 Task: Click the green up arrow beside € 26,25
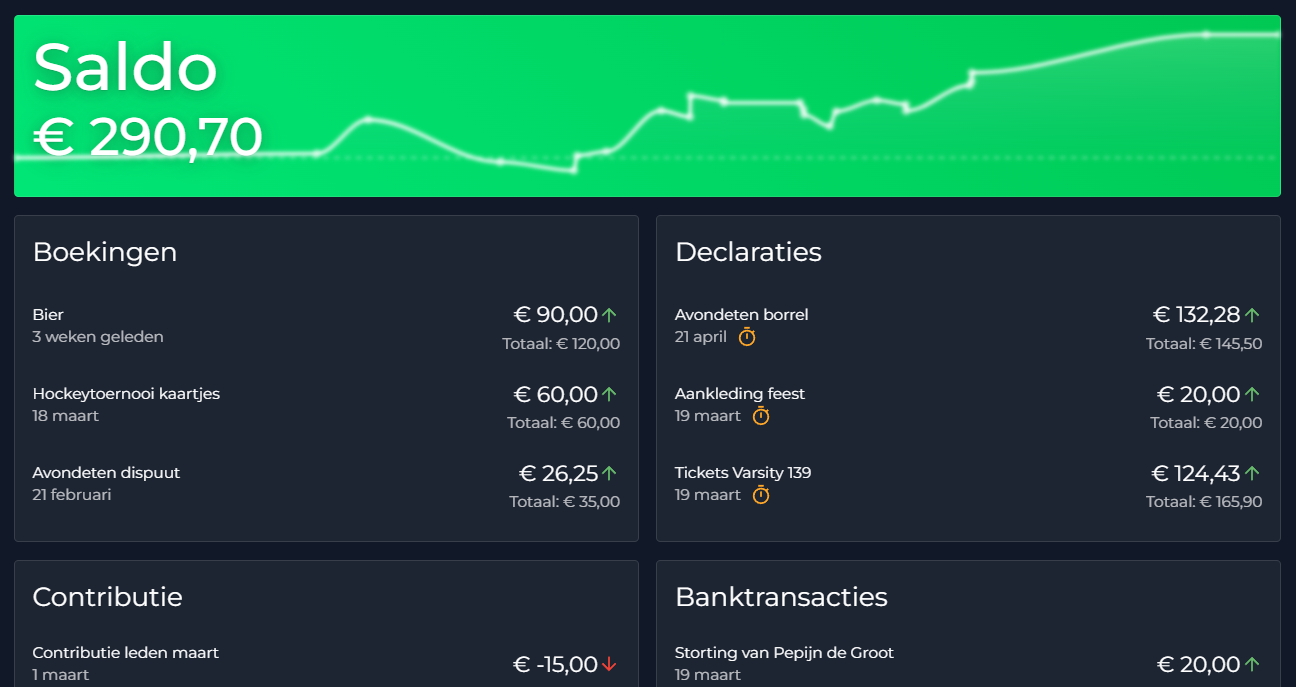click(609, 473)
